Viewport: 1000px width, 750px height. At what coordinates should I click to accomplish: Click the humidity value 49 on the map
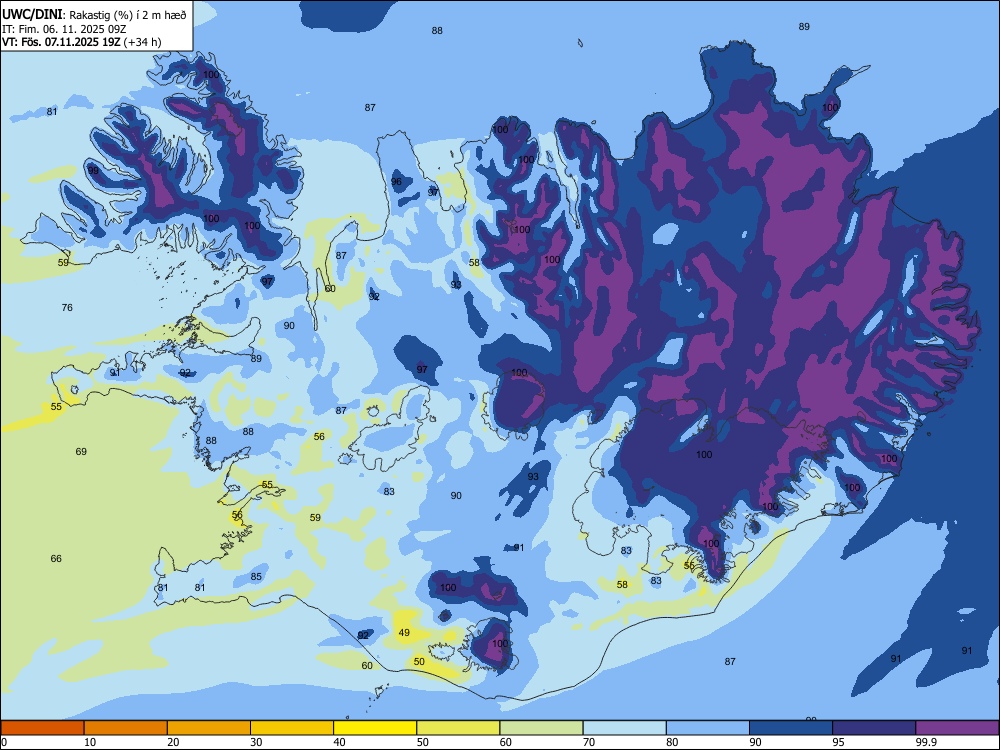point(404,633)
